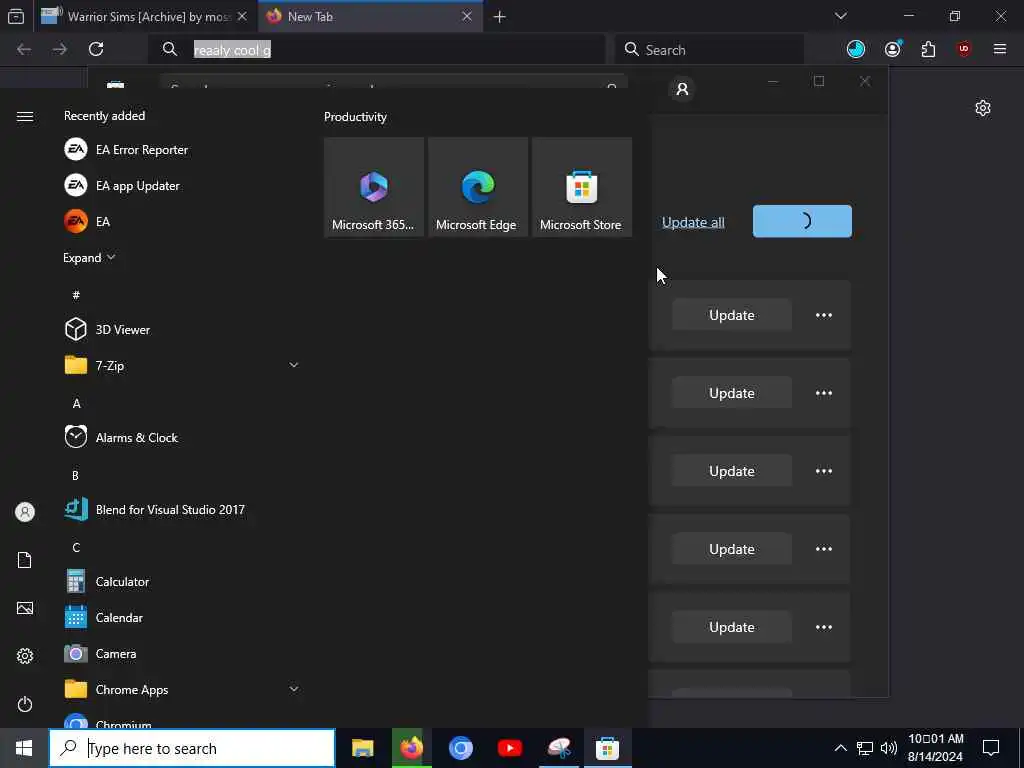Open more options for first update row
The width and height of the screenshot is (1024, 768).
point(824,315)
